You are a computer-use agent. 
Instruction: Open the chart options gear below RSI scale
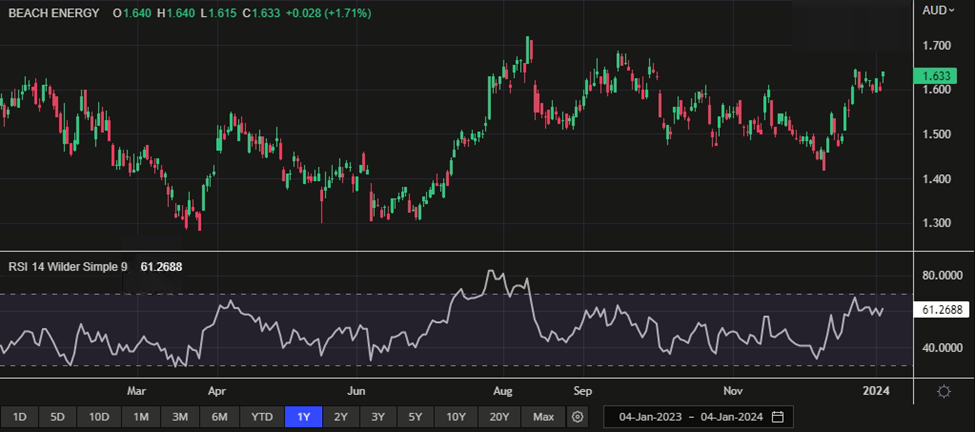944,392
